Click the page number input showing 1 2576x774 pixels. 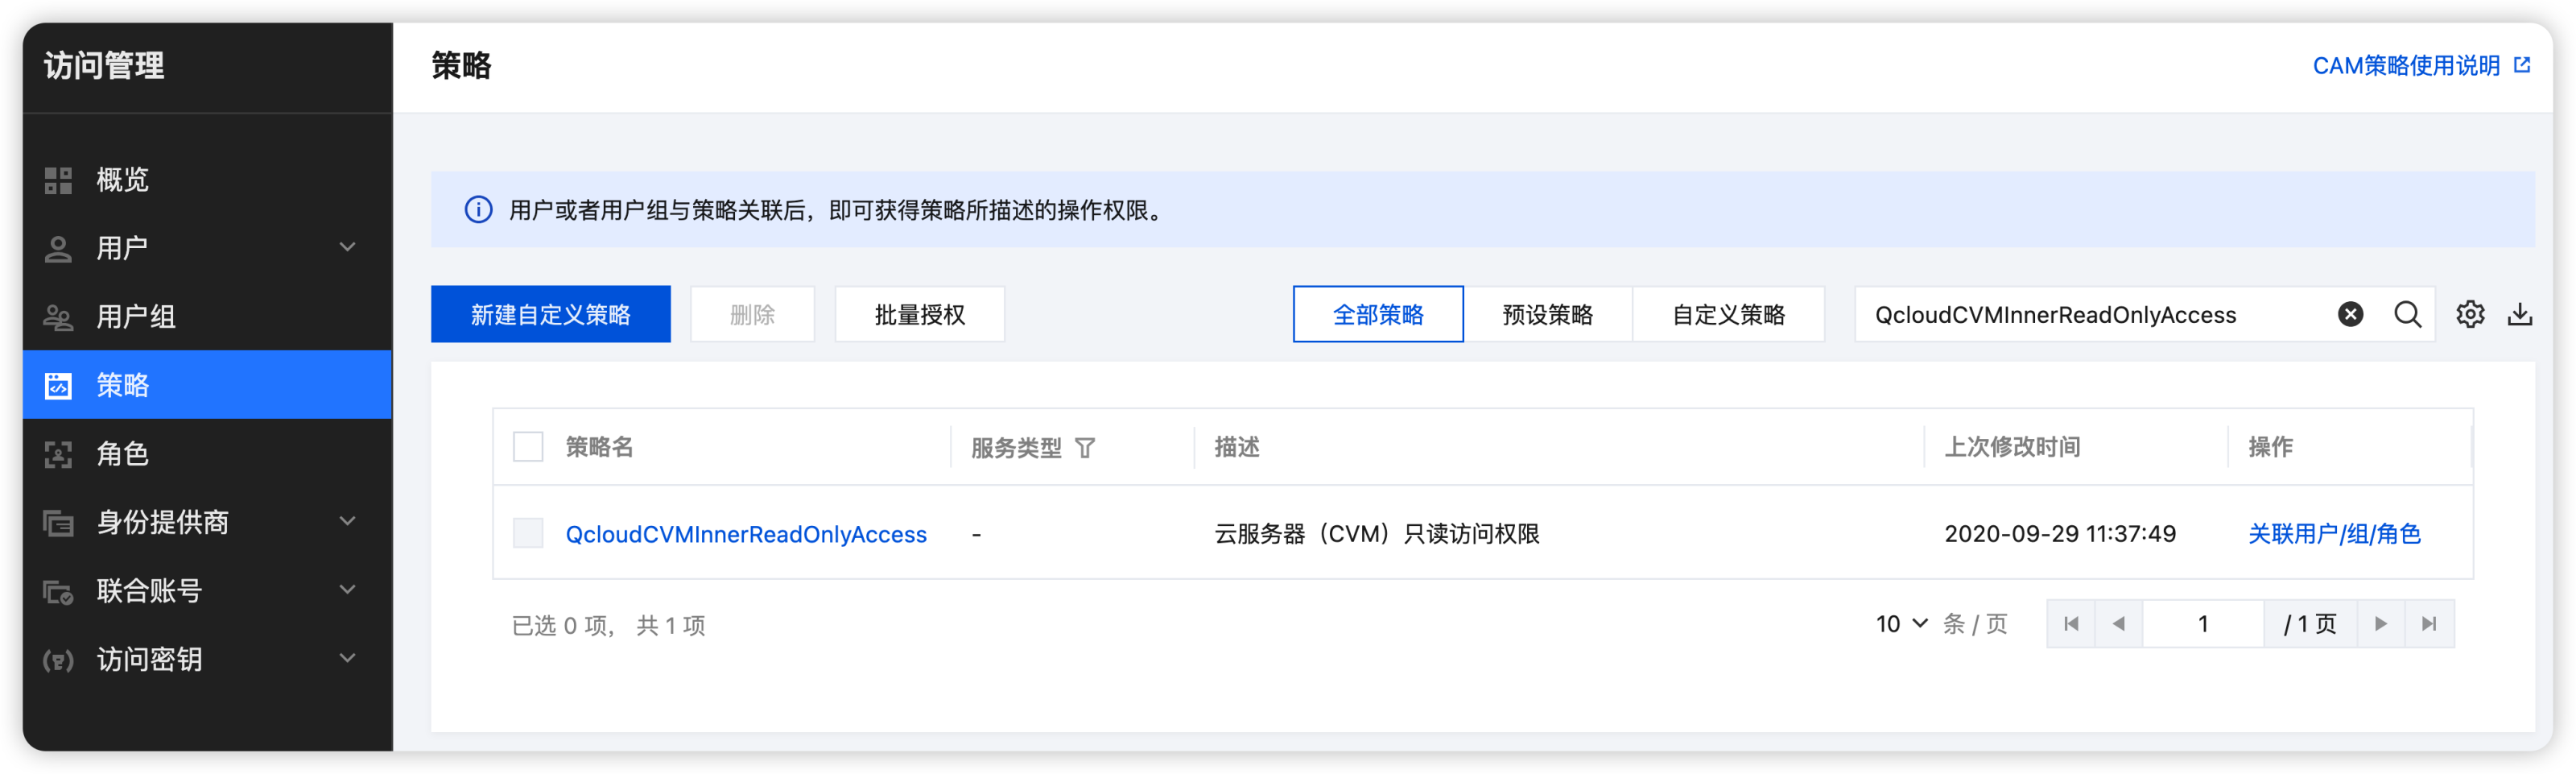tap(2203, 624)
